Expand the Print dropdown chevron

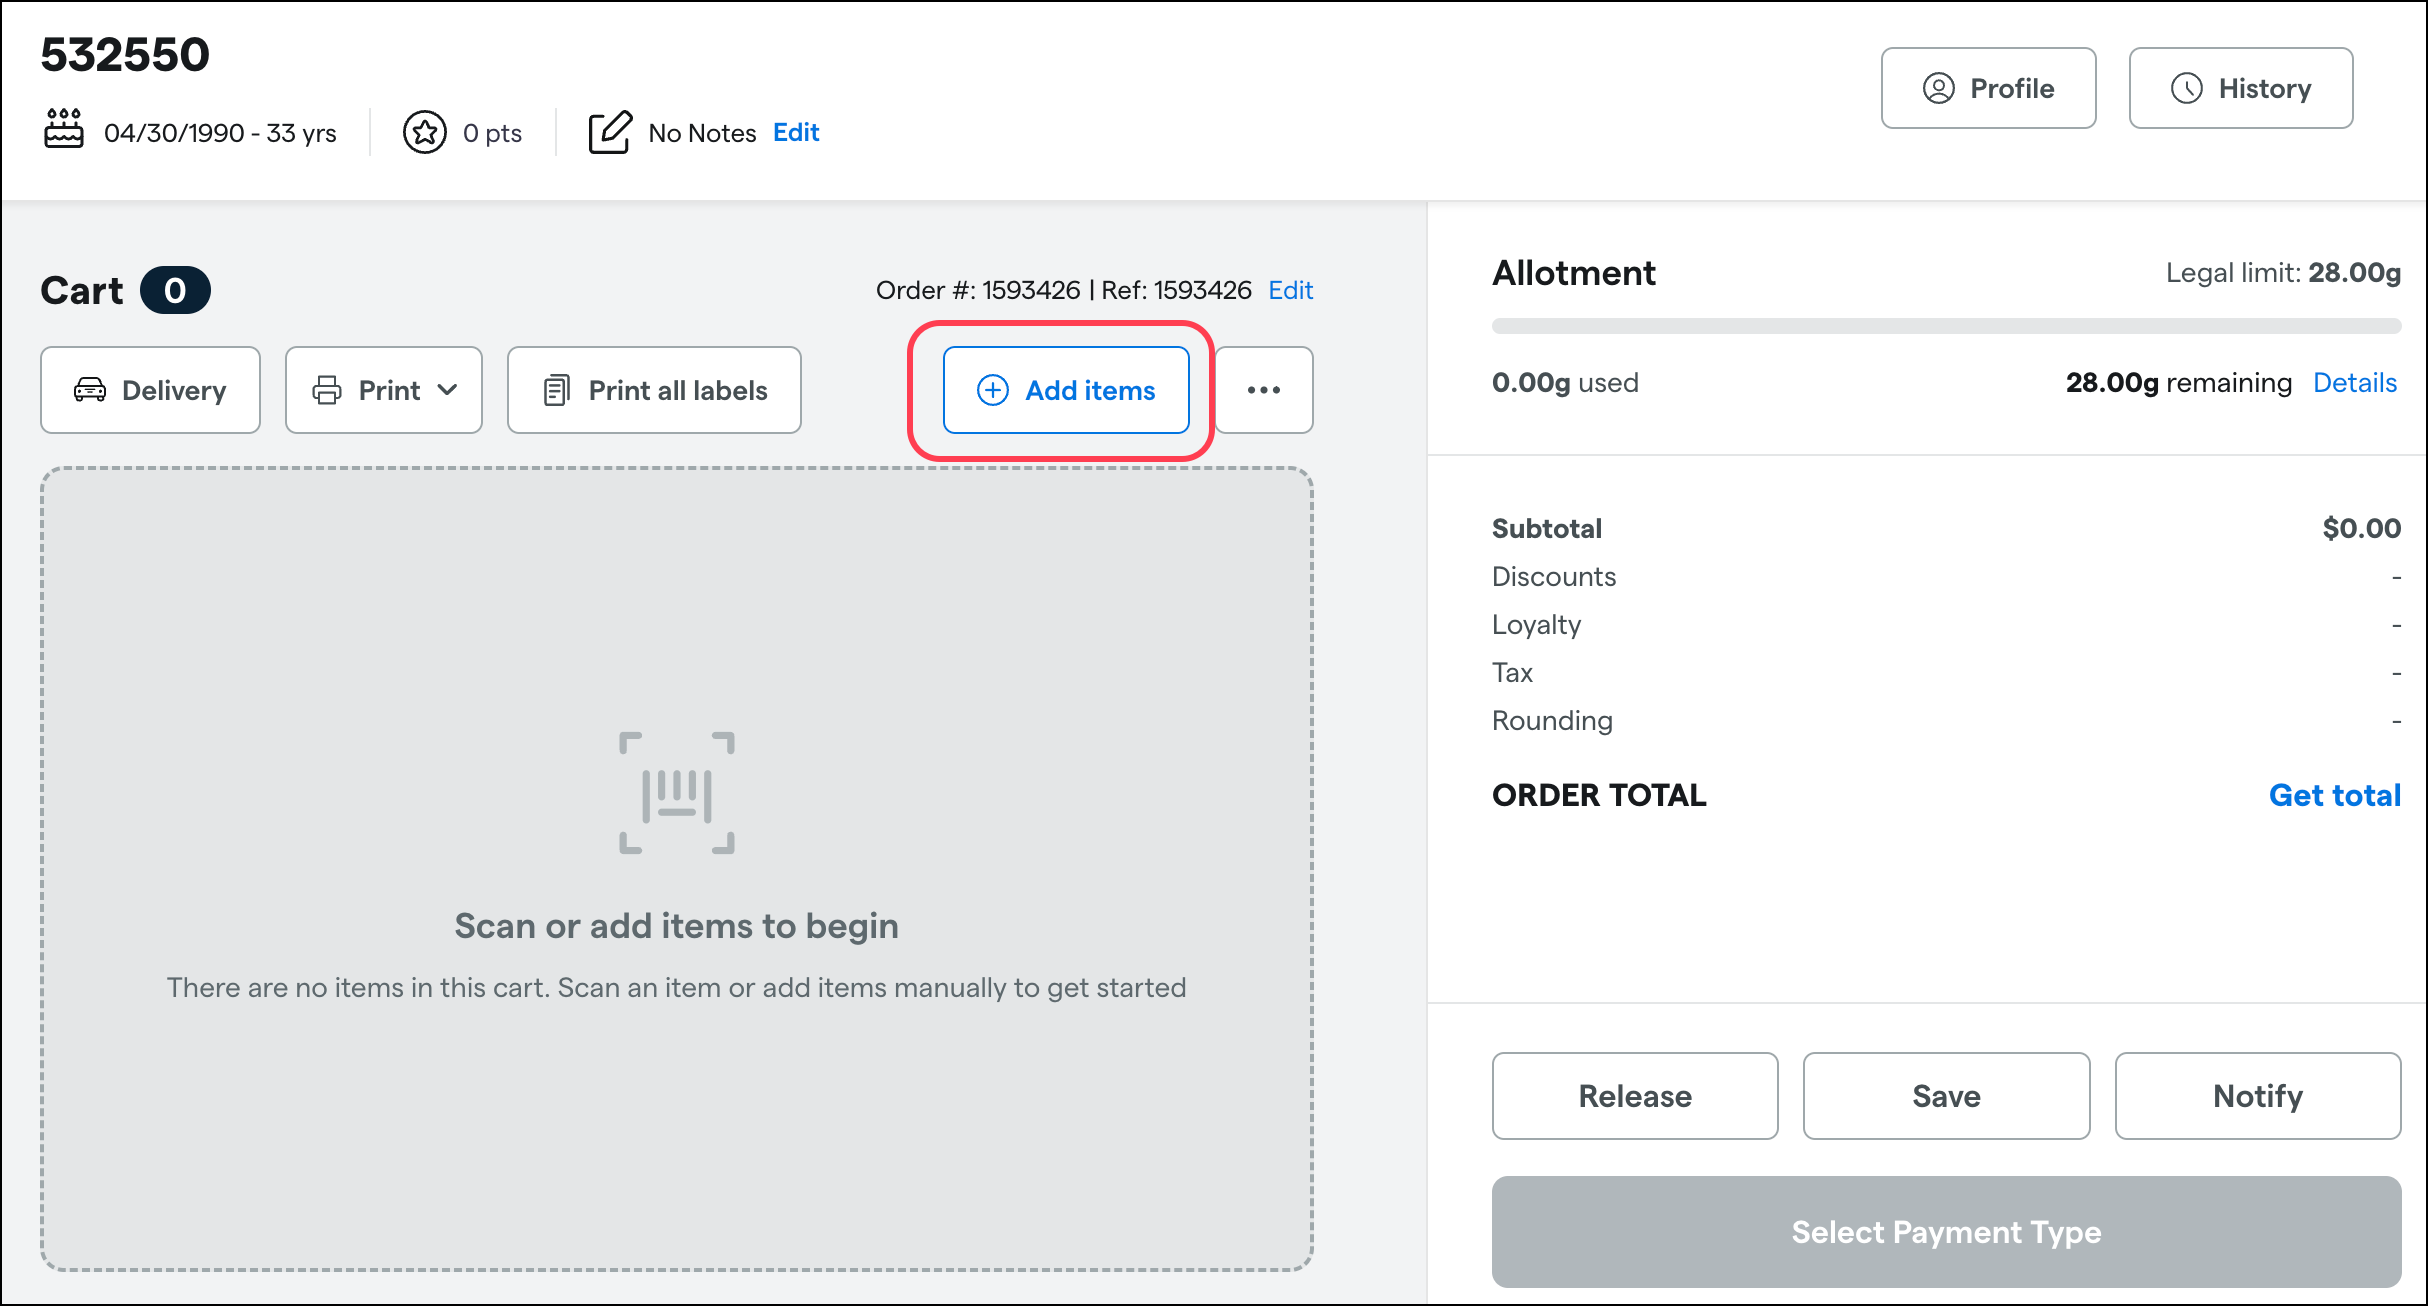[x=447, y=390]
